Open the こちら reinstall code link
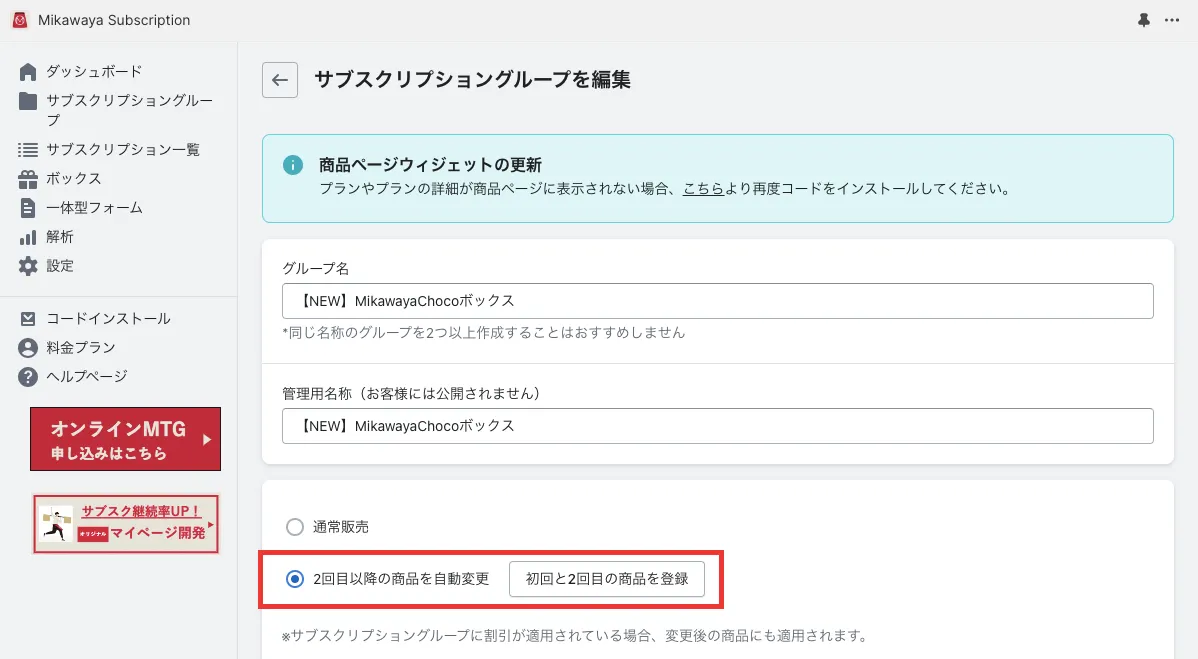This screenshot has height=659, width=1198. click(705, 188)
